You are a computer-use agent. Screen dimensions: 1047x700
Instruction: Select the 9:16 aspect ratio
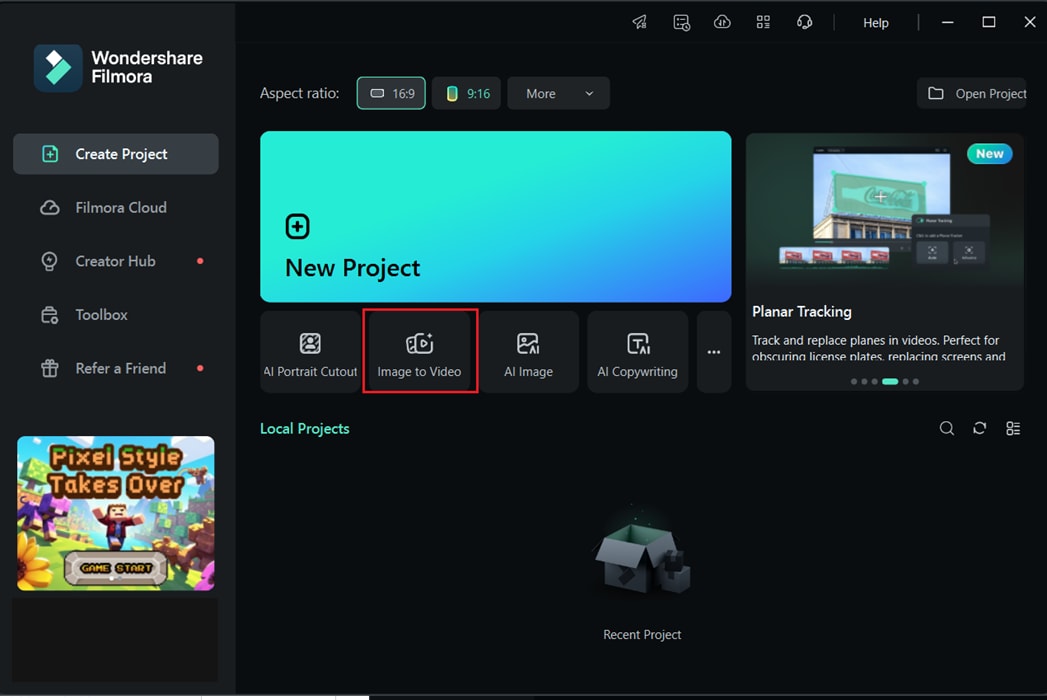[x=466, y=94]
